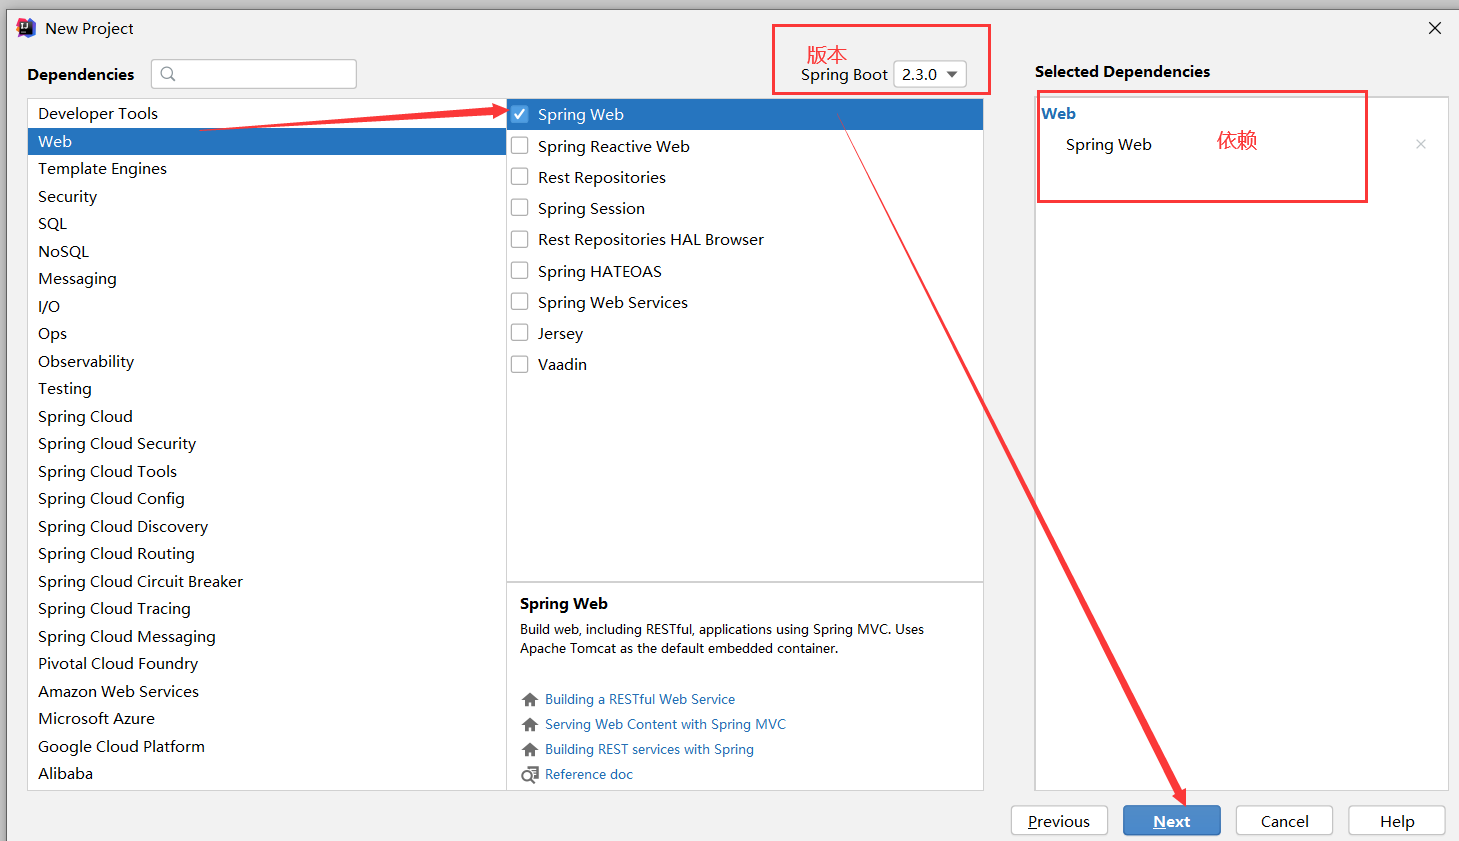
Task: Open the Pivotal Cloud Foundry category
Action: (x=267, y=664)
